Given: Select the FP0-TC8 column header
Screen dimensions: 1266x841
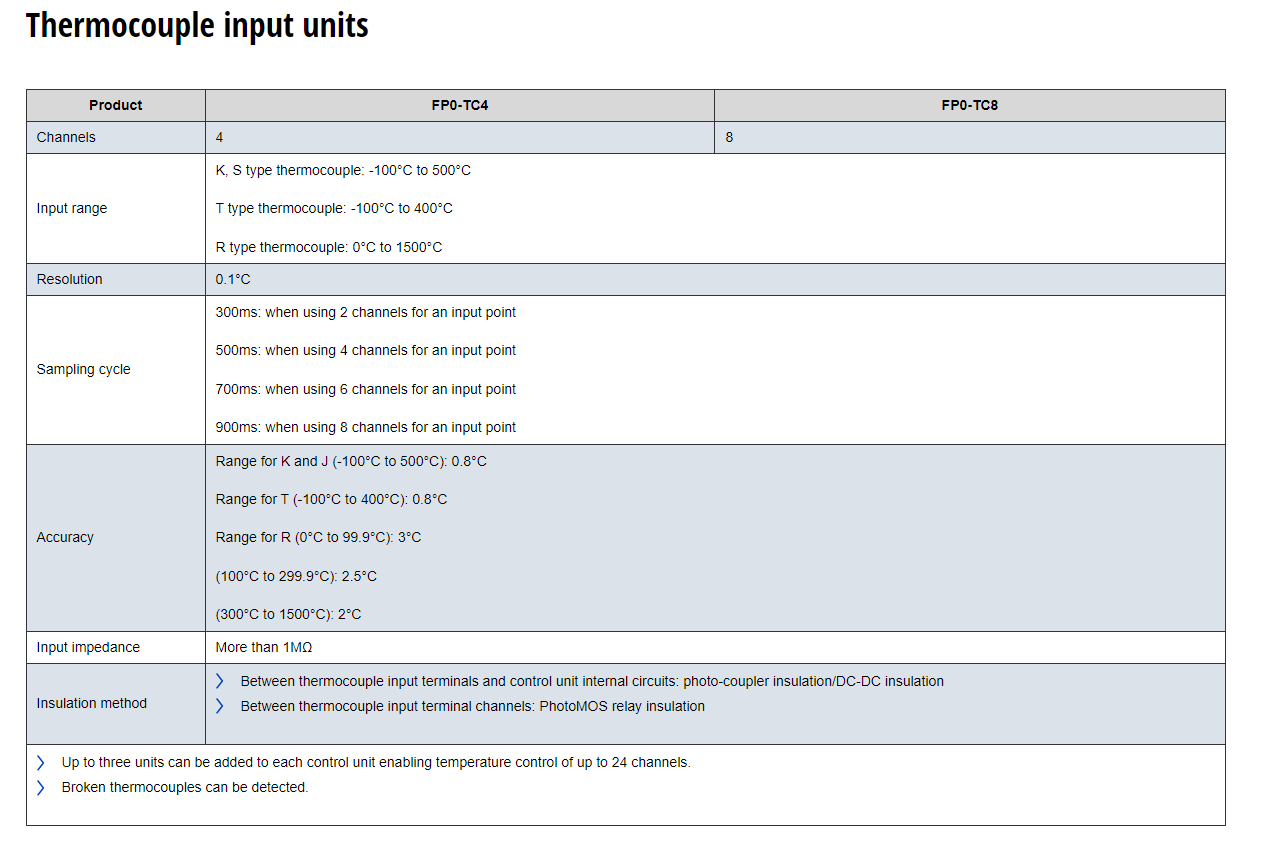Looking at the screenshot, I should point(969,105).
